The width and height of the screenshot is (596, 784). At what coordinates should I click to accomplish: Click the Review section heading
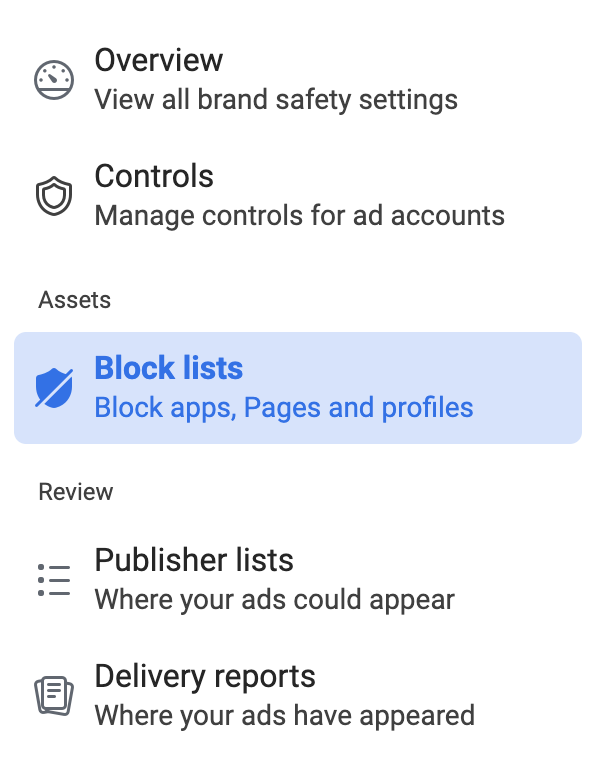coord(76,492)
